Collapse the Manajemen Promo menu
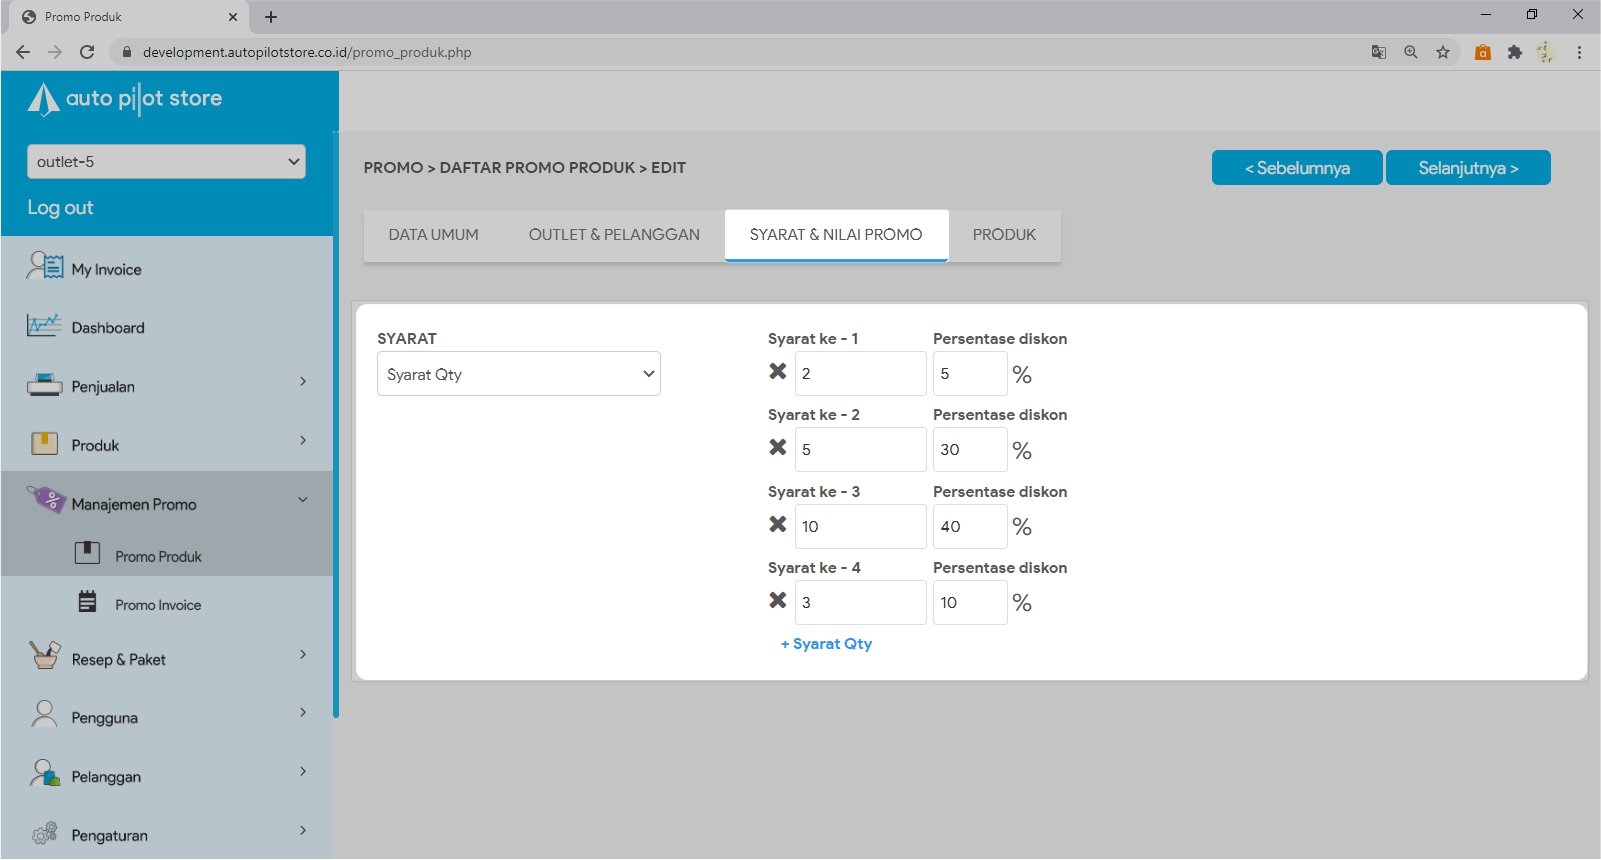 point(303,500)
